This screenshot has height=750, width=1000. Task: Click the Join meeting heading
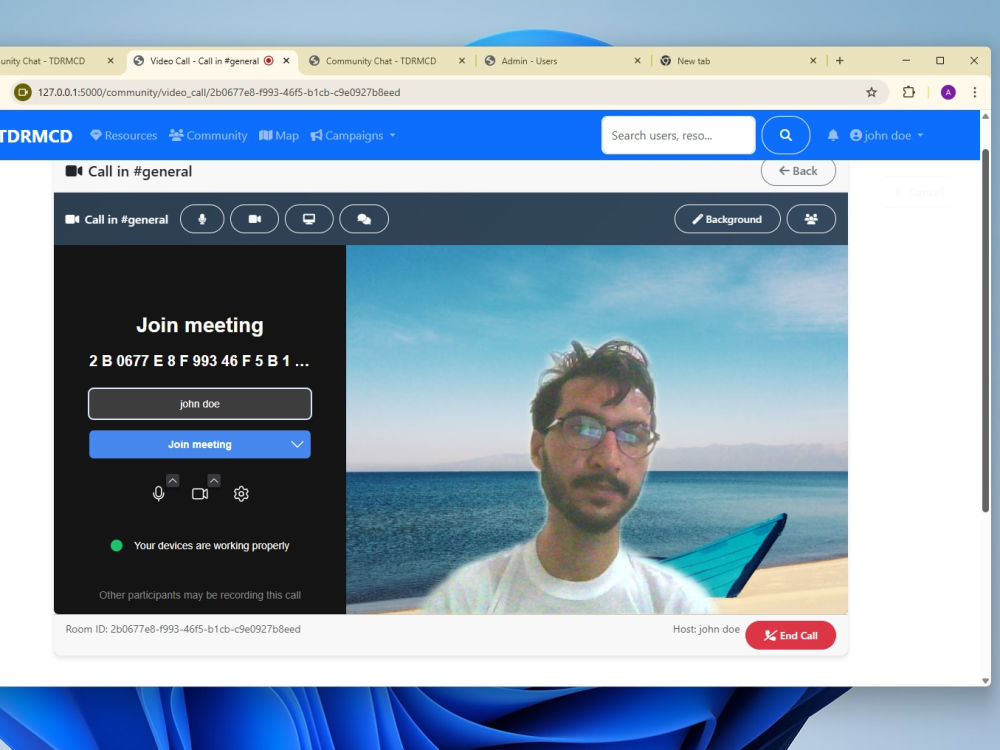point(200,325)
